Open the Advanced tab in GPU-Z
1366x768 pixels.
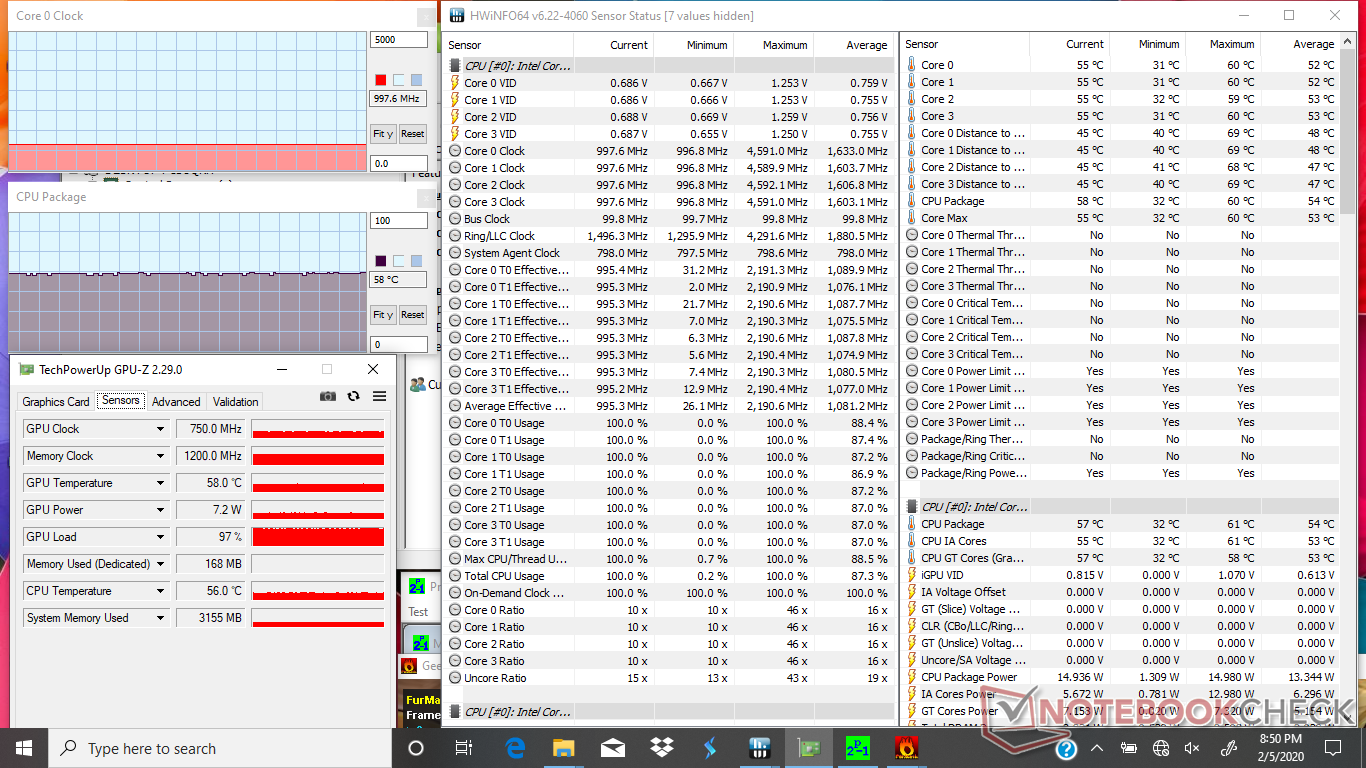(x=176, y=402)
